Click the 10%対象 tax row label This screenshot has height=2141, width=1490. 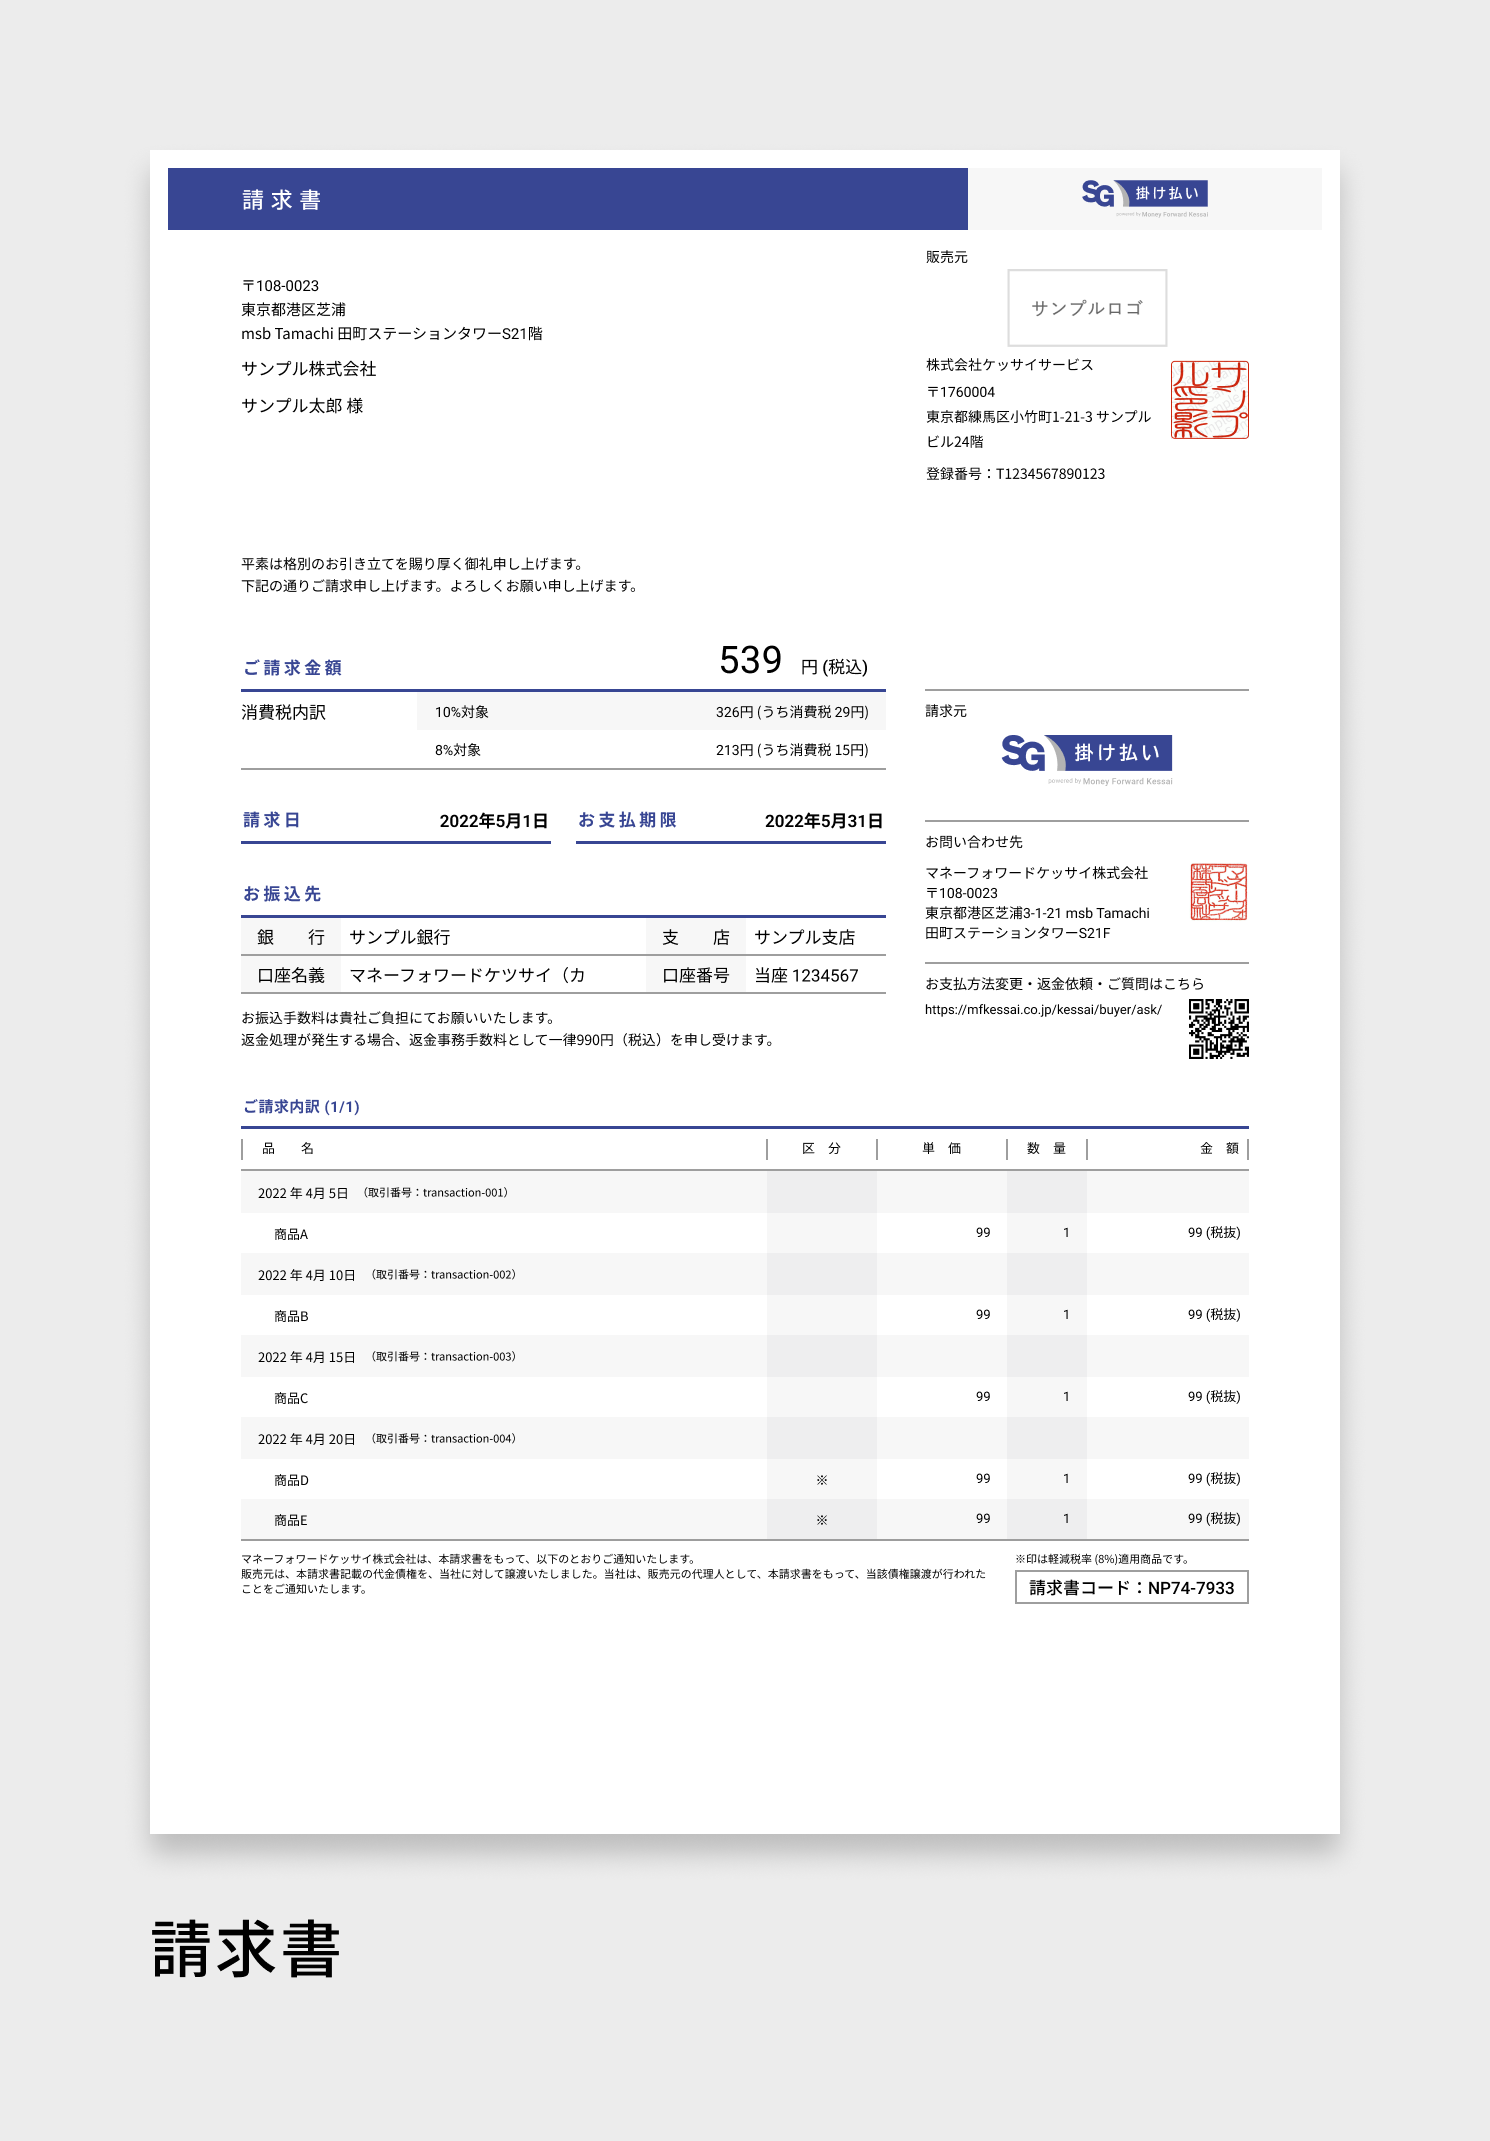[462, 712]
